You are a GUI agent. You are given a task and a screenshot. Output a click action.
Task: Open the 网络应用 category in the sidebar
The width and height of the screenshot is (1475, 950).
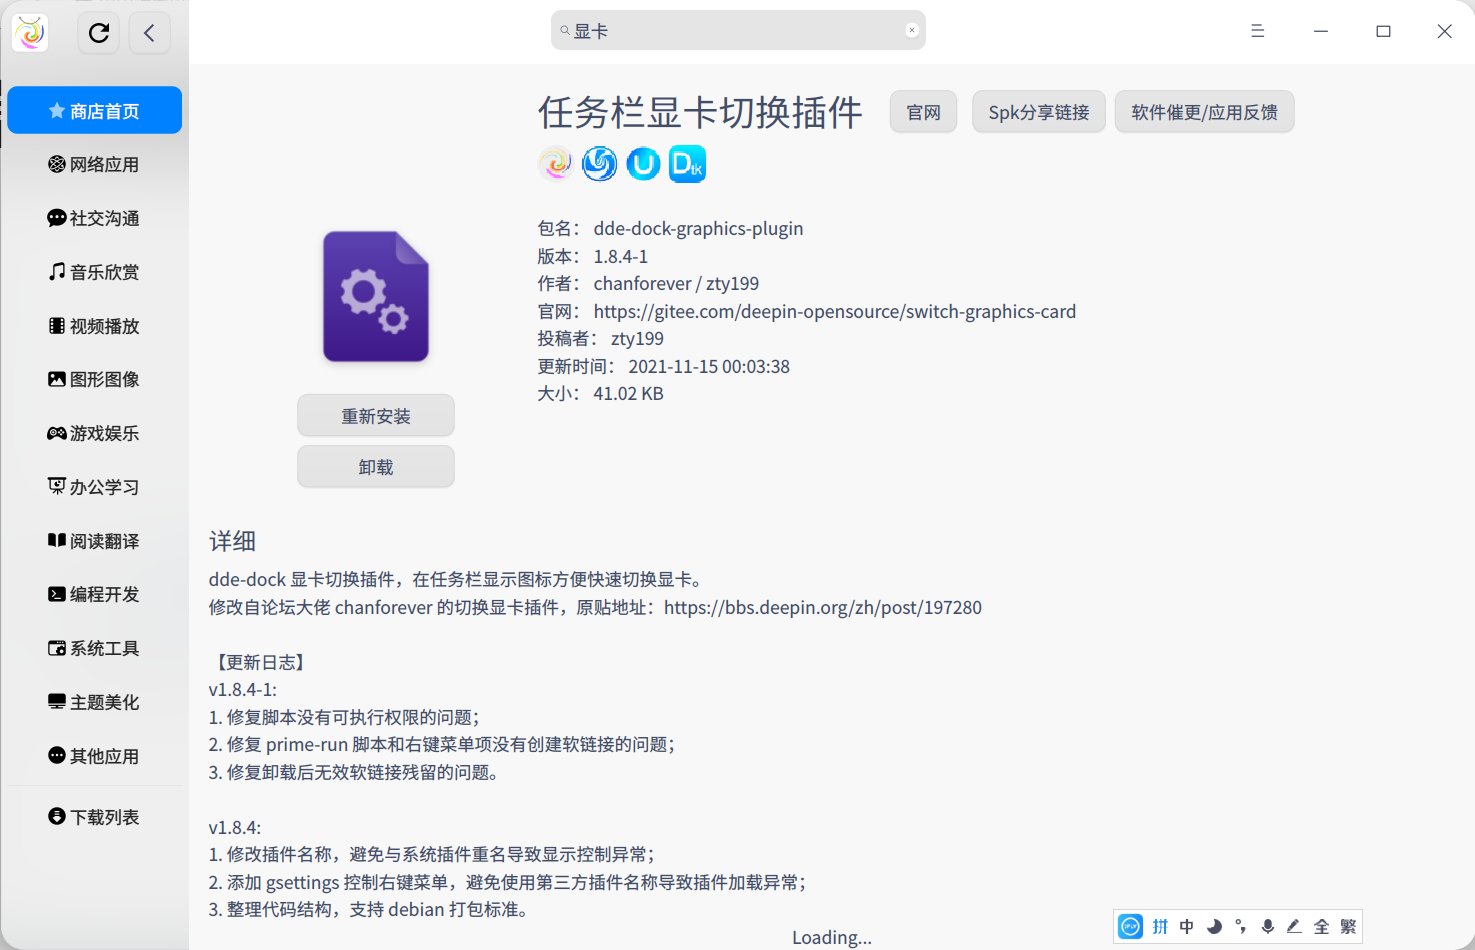[x=94, y=164]
